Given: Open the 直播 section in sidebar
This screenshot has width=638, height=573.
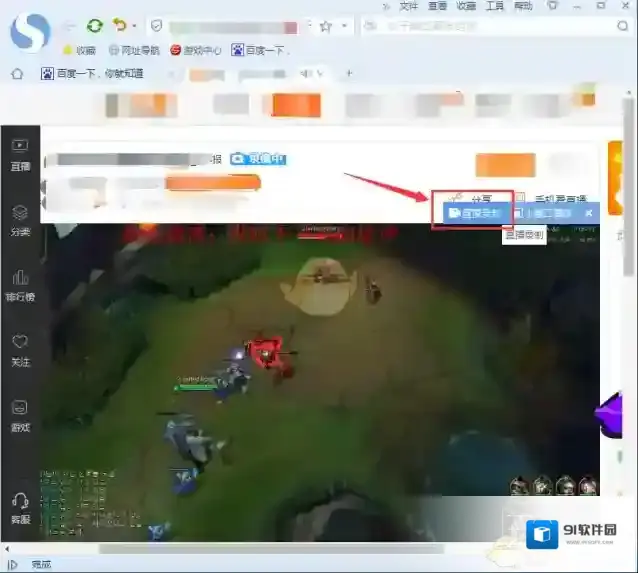Looking at the screenshot, I should tap(19, 152).
